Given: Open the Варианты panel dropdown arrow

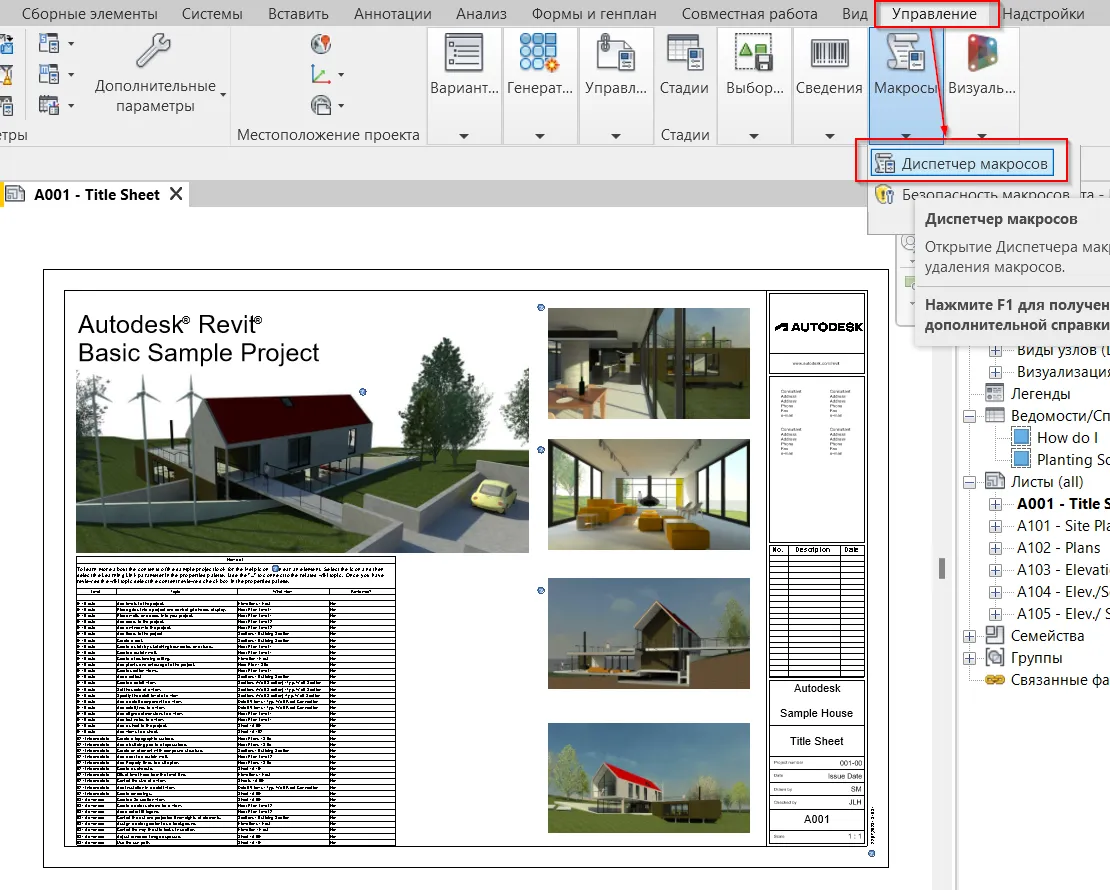Looking at the screenshot, I should [x=464, y=136].
